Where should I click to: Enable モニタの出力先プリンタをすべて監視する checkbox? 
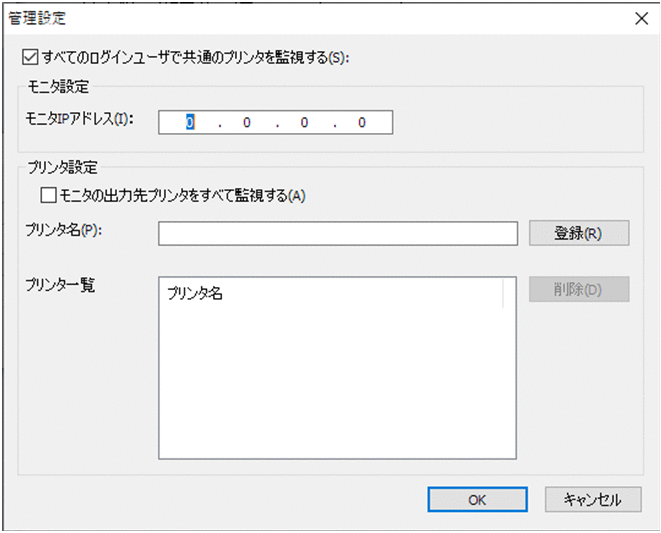(x=48, y=196)
